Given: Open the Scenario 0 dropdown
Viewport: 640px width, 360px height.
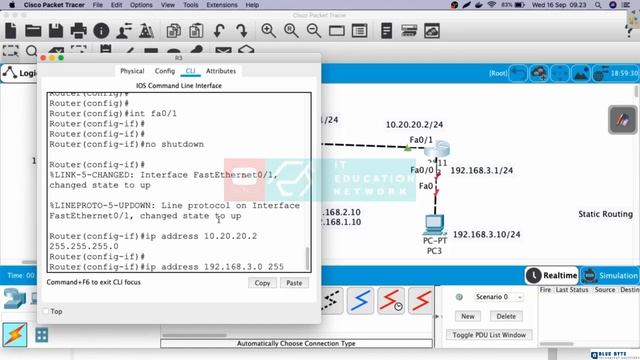Looking at the screenshot, I should [x=498, y=297].
